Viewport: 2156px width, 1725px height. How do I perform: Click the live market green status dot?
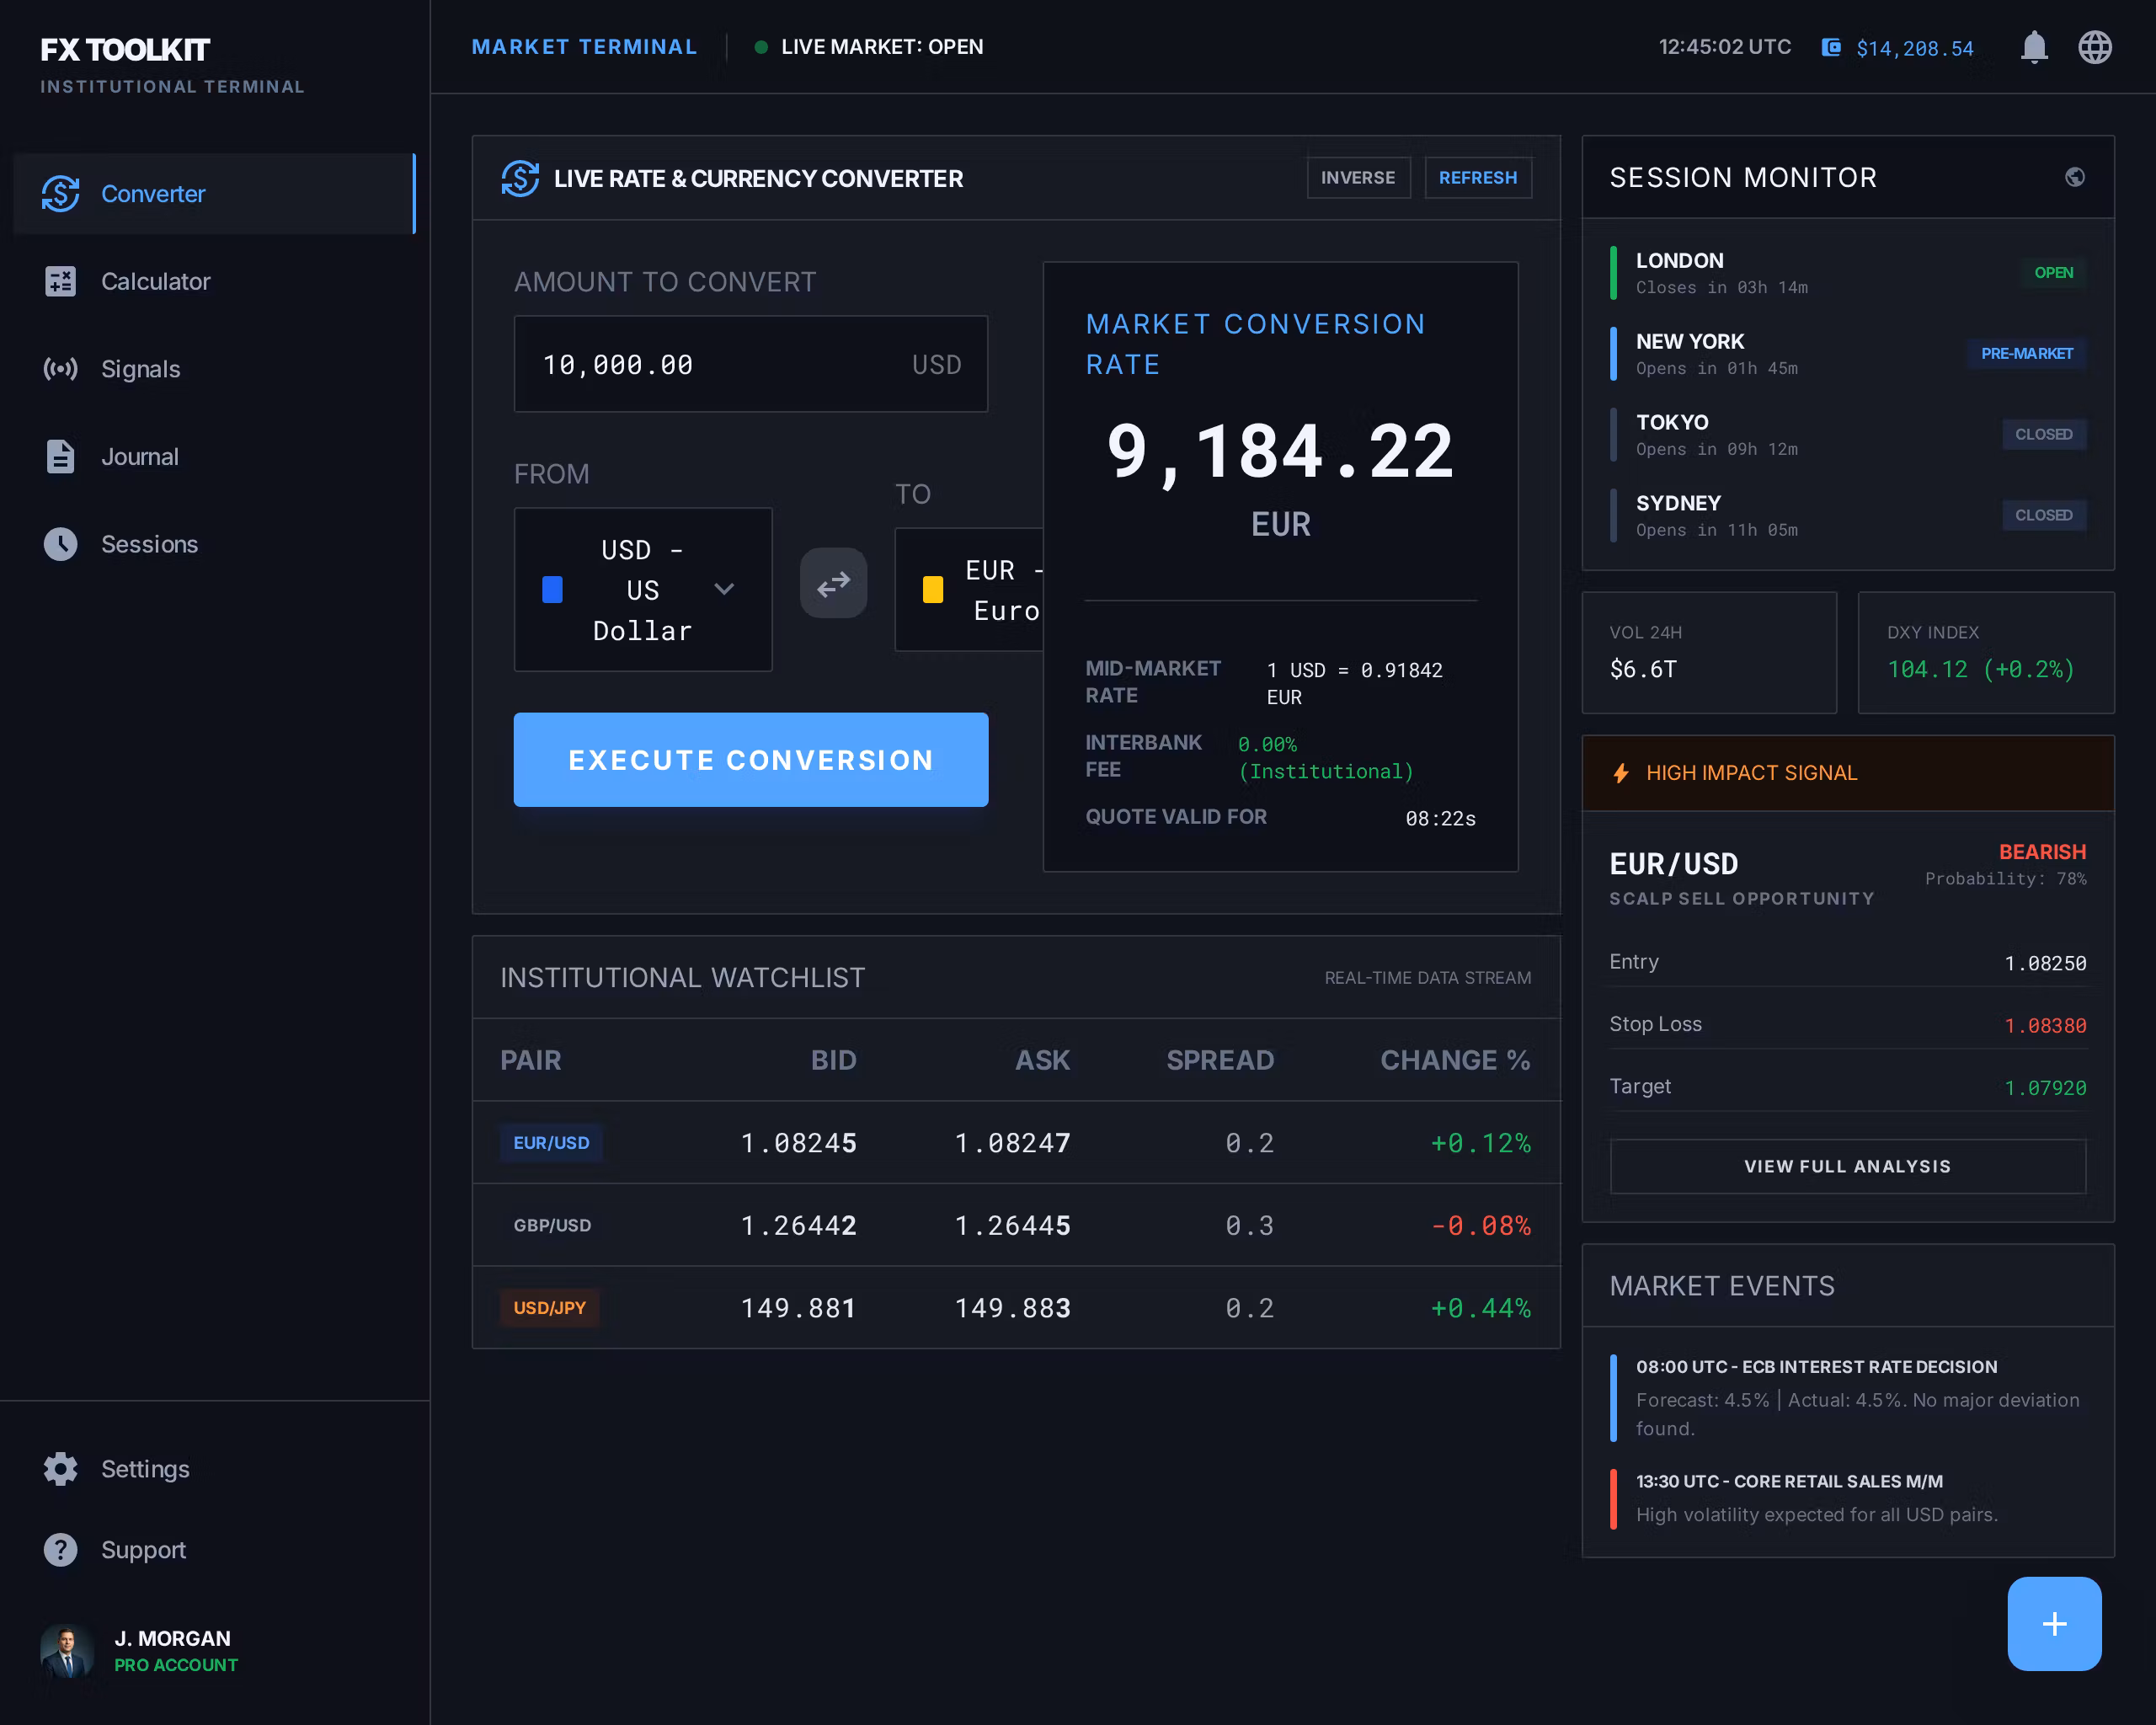tap(761, 47)
